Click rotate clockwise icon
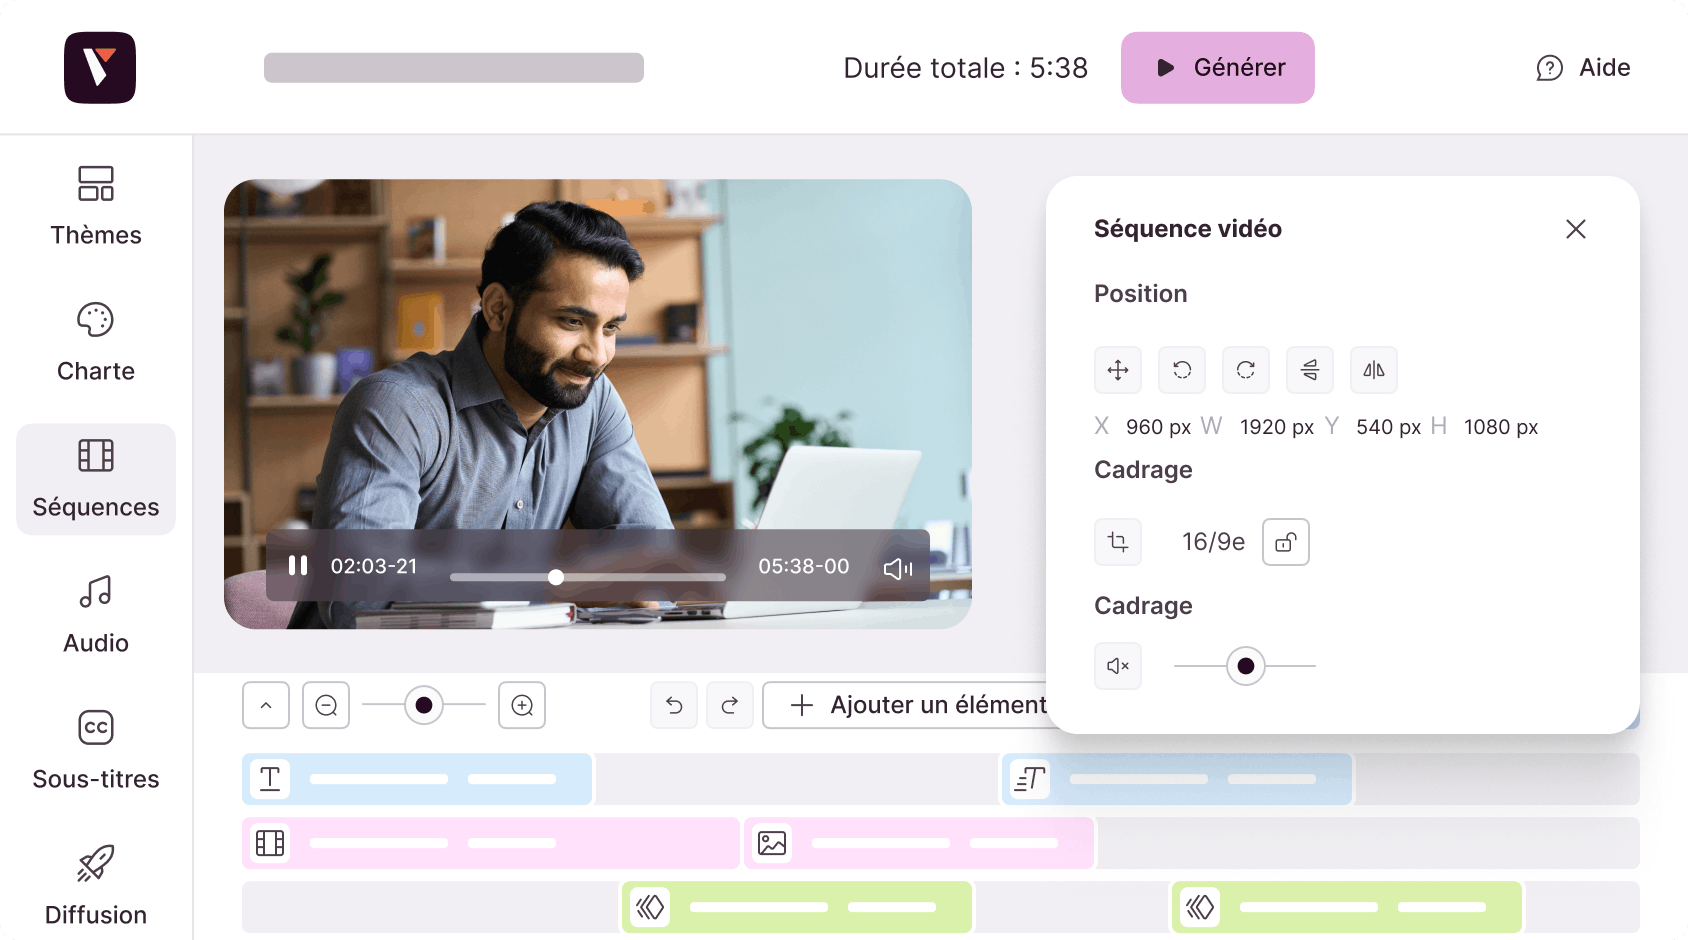 click(x=1246, y=370)
